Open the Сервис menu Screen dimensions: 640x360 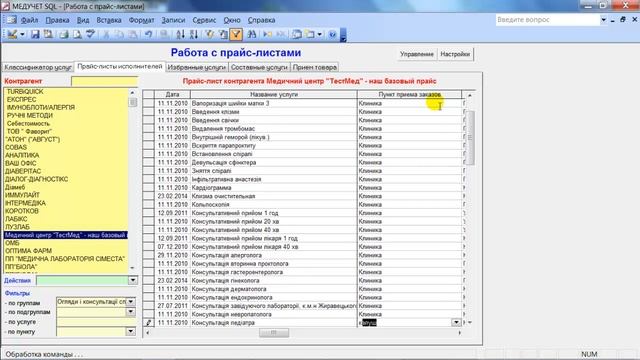coord(204,20)
